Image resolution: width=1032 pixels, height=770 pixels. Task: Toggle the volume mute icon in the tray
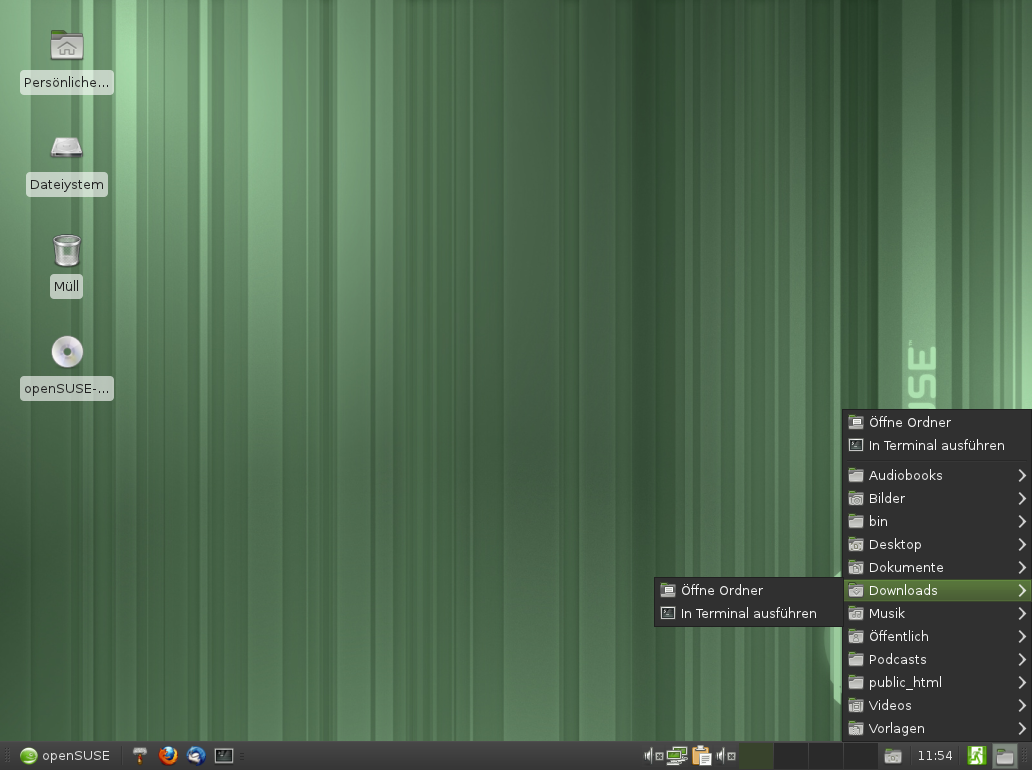pyautogui.click(x=648, y=755)
